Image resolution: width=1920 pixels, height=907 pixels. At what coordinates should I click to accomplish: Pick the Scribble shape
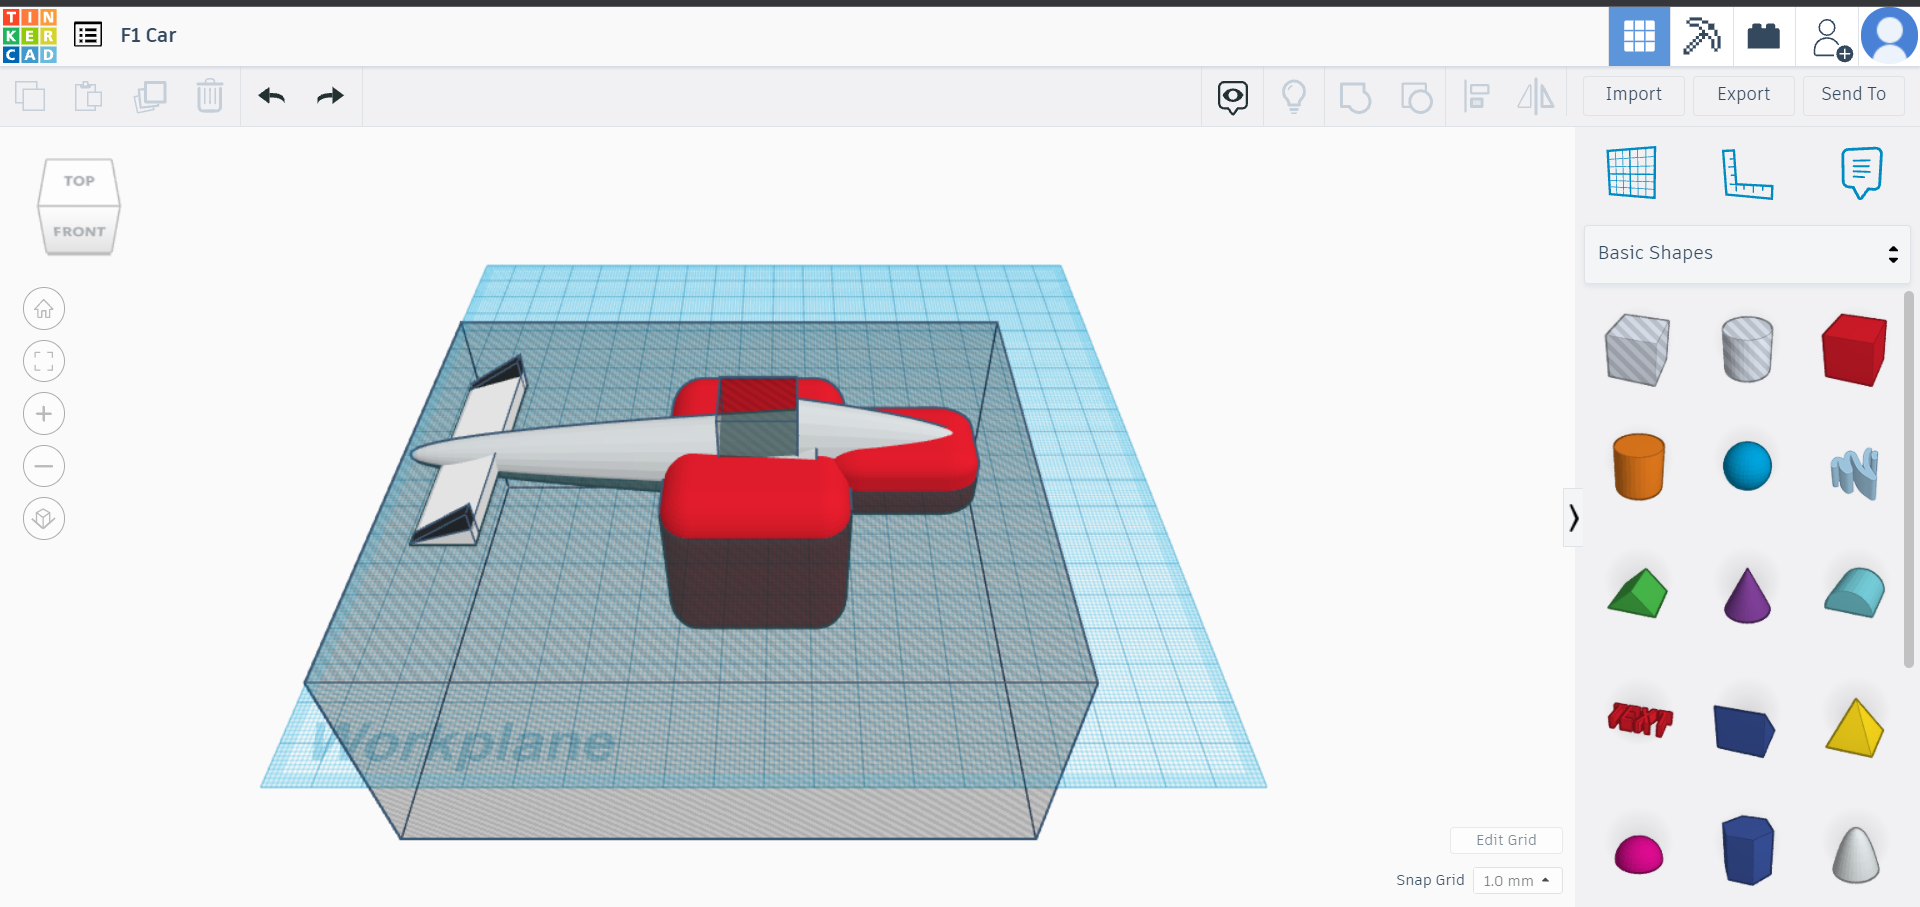(x=1855, y=472)
